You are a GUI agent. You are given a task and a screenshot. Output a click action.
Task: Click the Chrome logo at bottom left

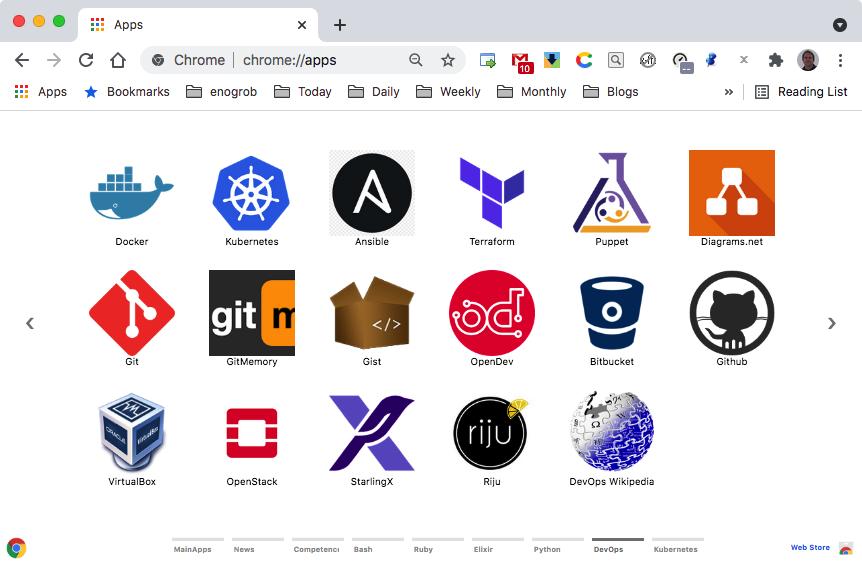[x=16, y=548]
